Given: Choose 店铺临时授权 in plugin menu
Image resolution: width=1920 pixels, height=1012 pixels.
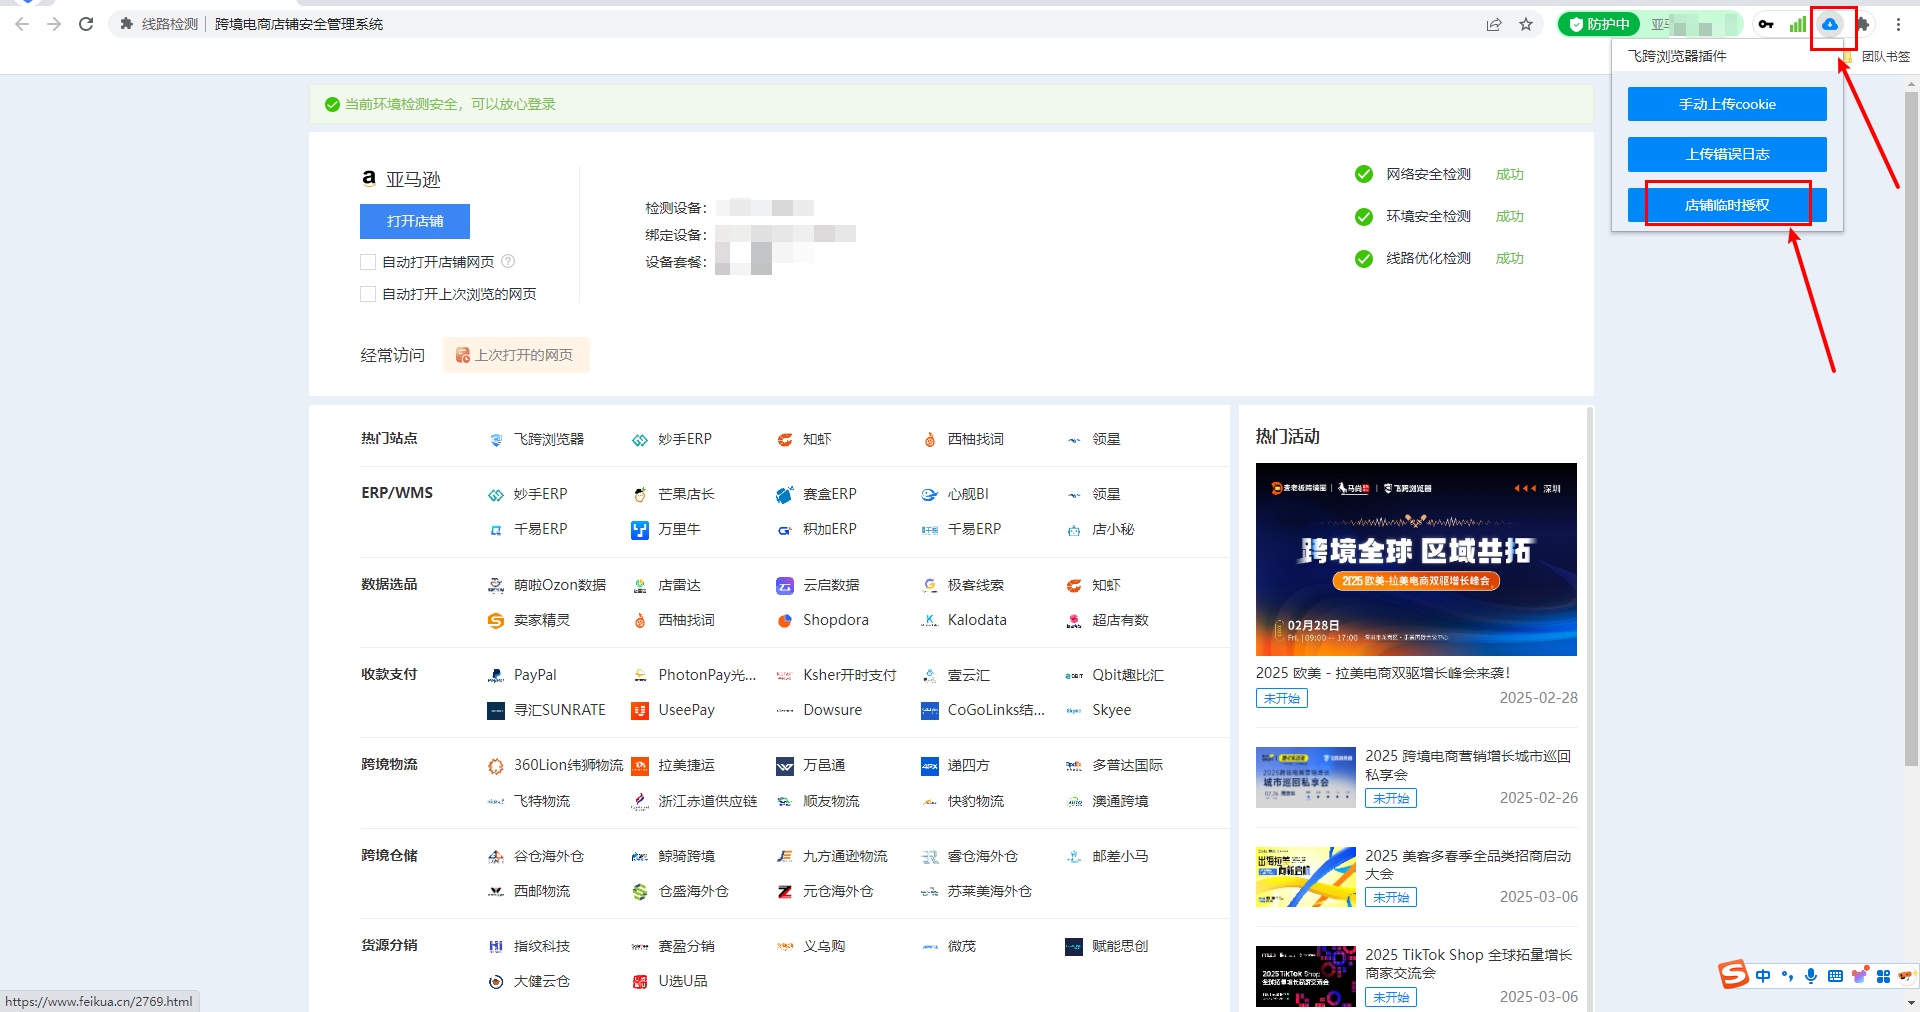Looking at the screenshot, I should click(1727, 205).
